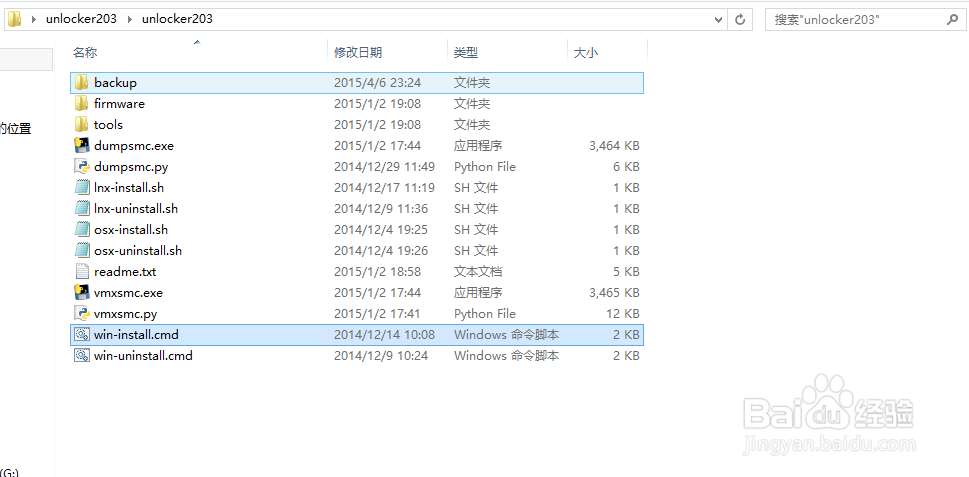Click the dumpsmc.exe application icon
Viewport: 969px width, 477px height.
pyautogui.click(x=82, y=145)
